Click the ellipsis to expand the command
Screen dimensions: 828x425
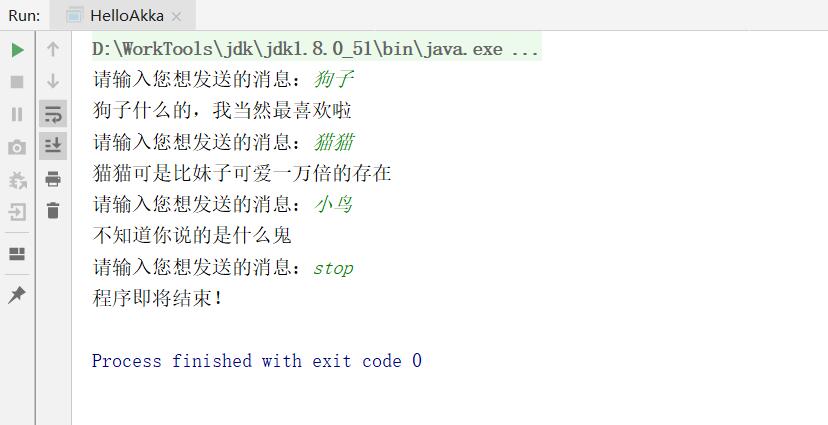(x=525, y=49)
